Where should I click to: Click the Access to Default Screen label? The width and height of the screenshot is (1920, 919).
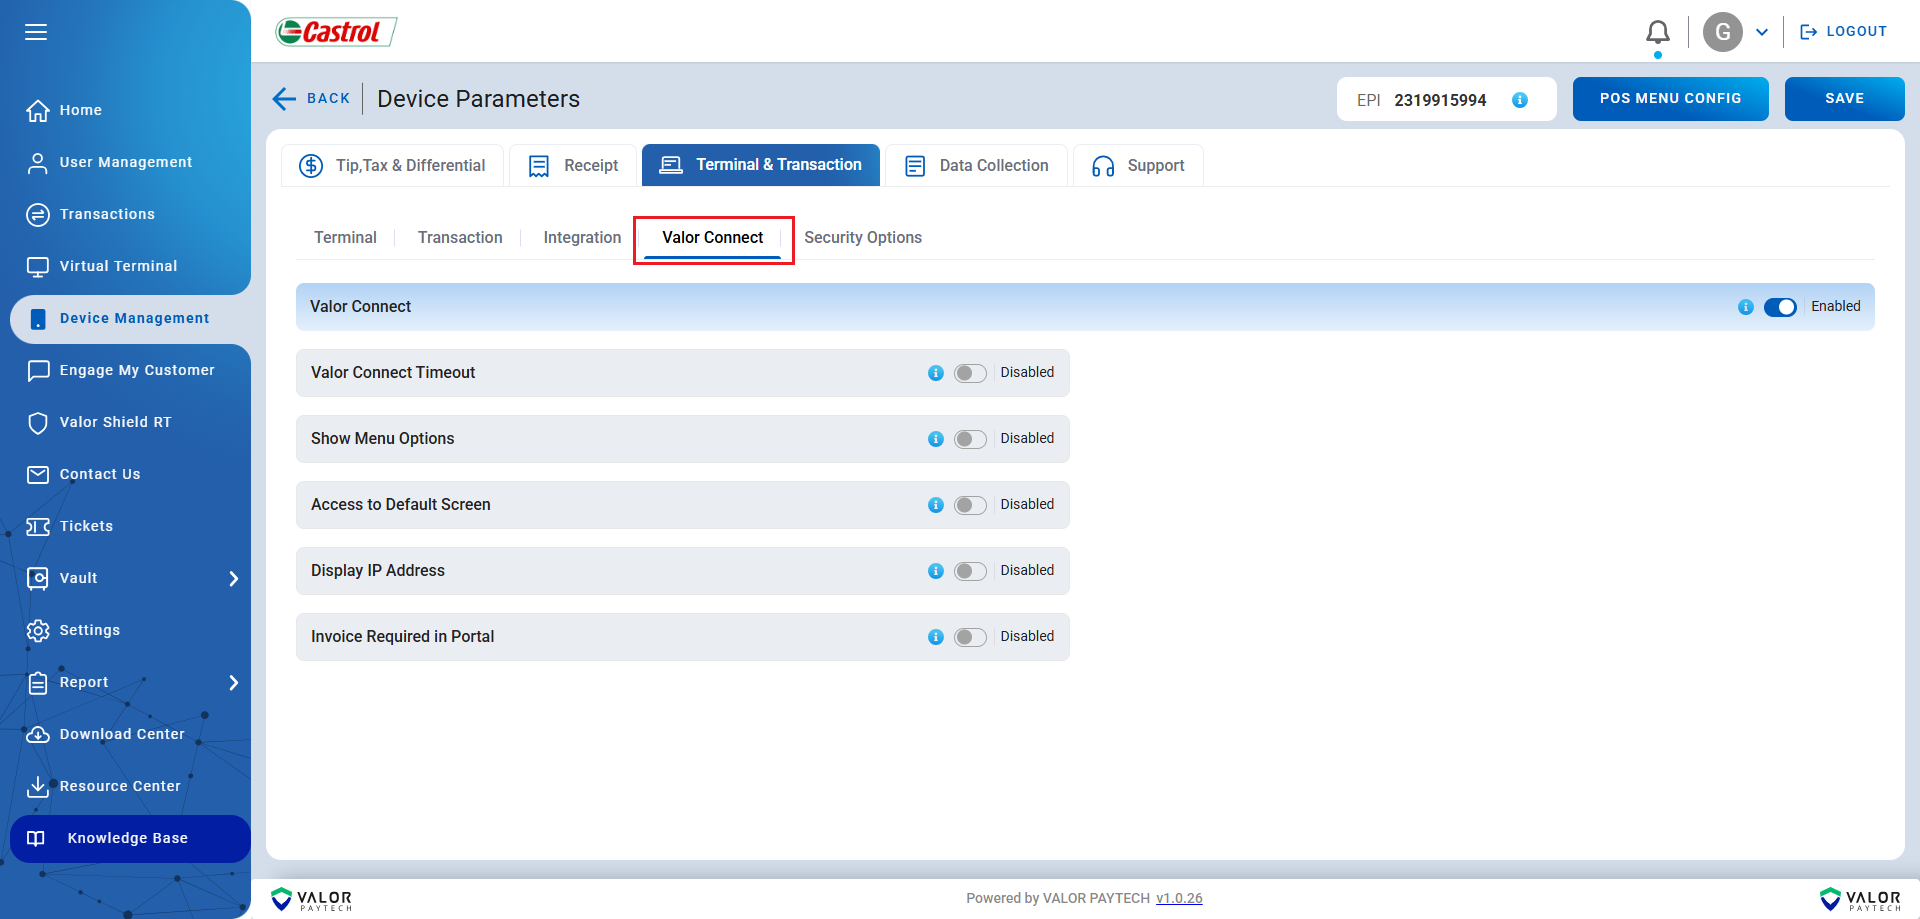coord(400,504)
